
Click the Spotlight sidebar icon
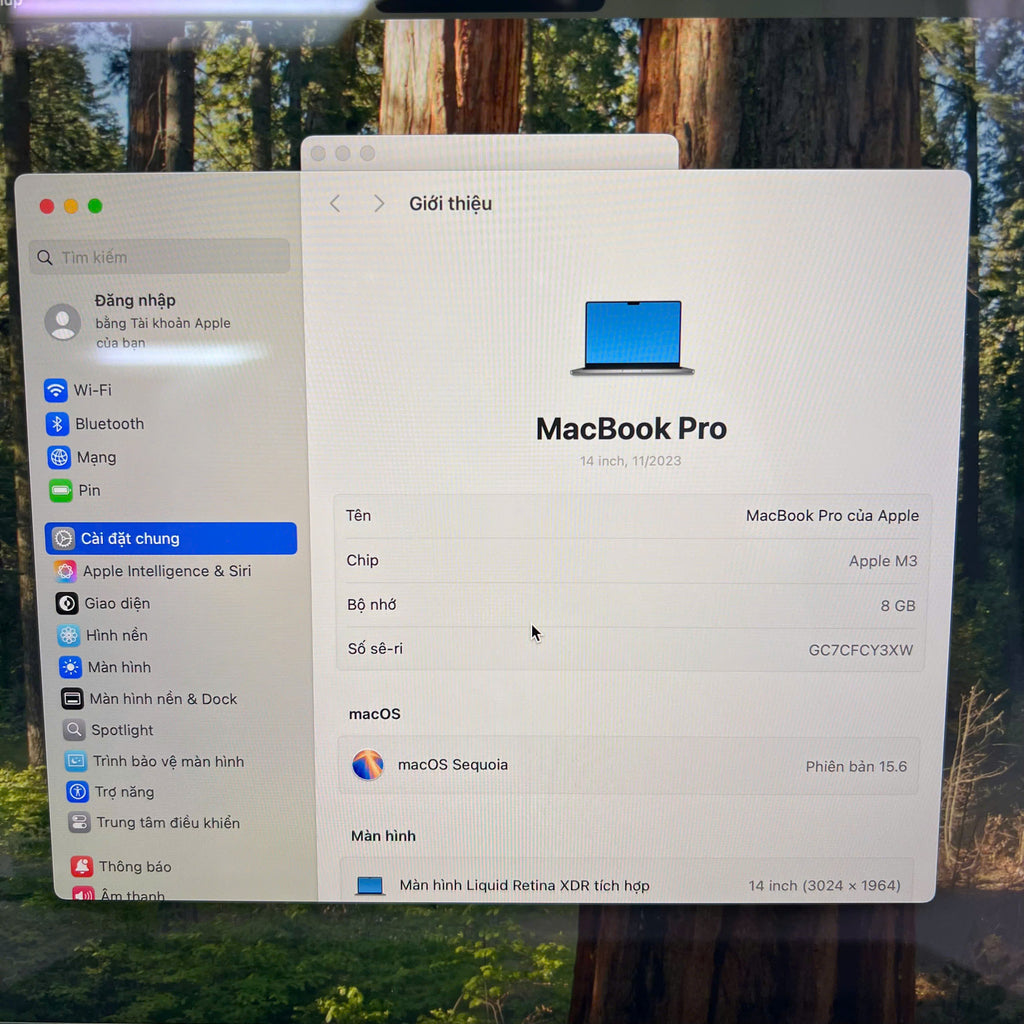(x=74, y=730)
